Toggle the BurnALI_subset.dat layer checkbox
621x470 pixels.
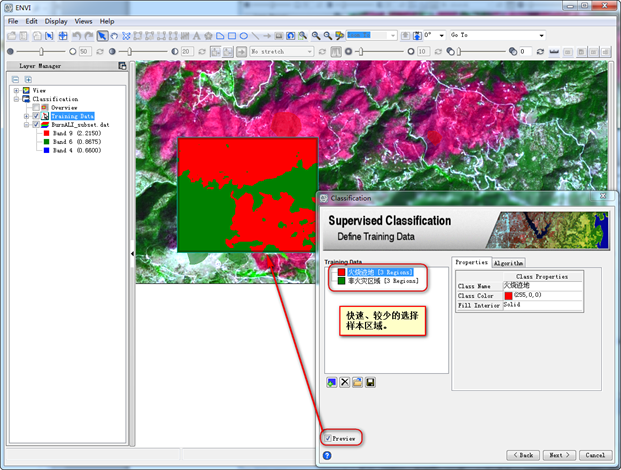tap(36, 124)
